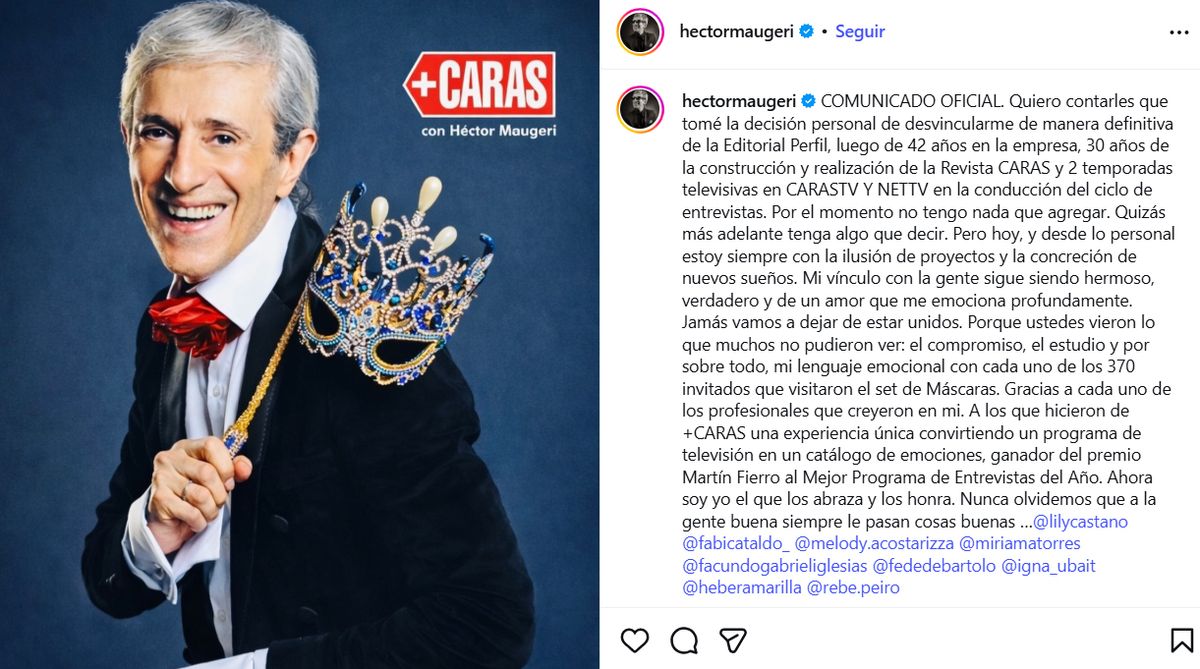The height and width of the screenshot is (669, 1200).
Task: Click the avatar beside the caption text
Action: [639, 109]
